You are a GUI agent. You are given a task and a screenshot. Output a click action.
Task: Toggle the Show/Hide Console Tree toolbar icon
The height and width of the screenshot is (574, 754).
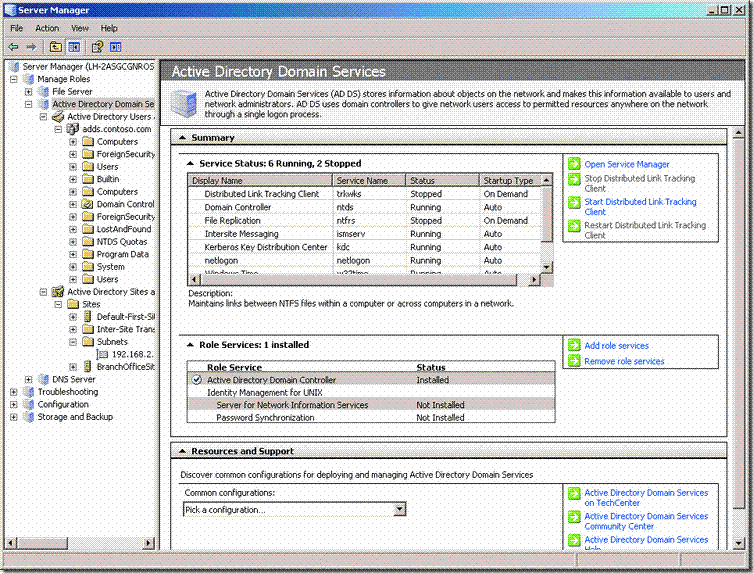(74, 47)
